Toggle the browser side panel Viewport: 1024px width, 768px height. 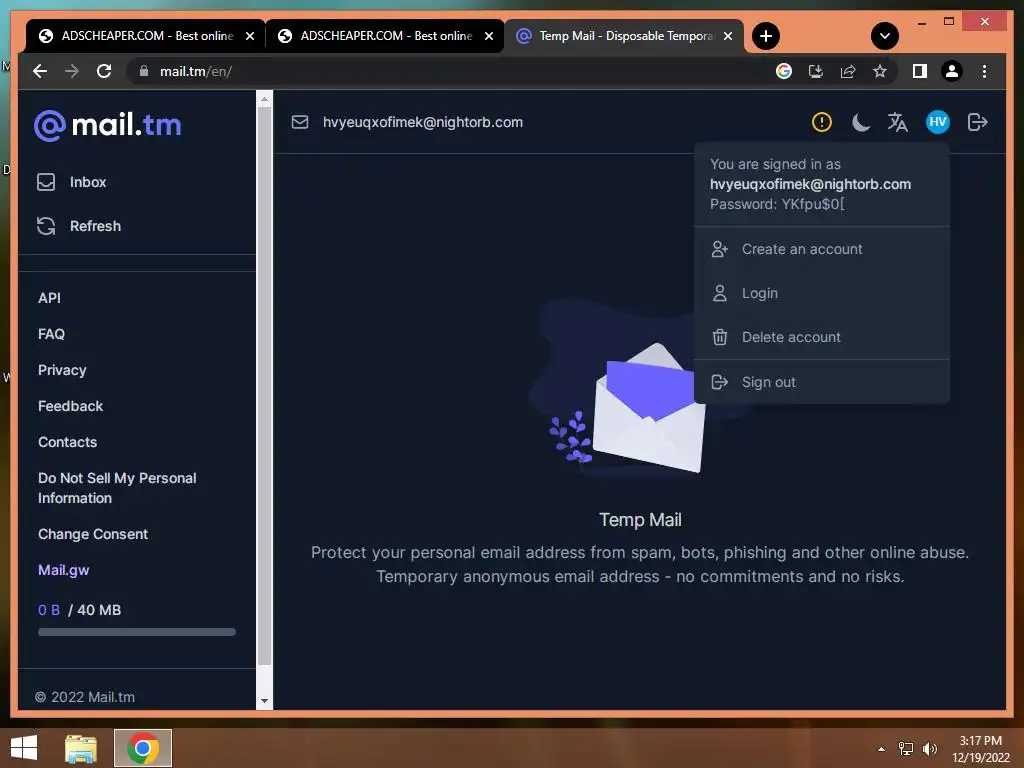pyautogui.click(x=920, y=71)
